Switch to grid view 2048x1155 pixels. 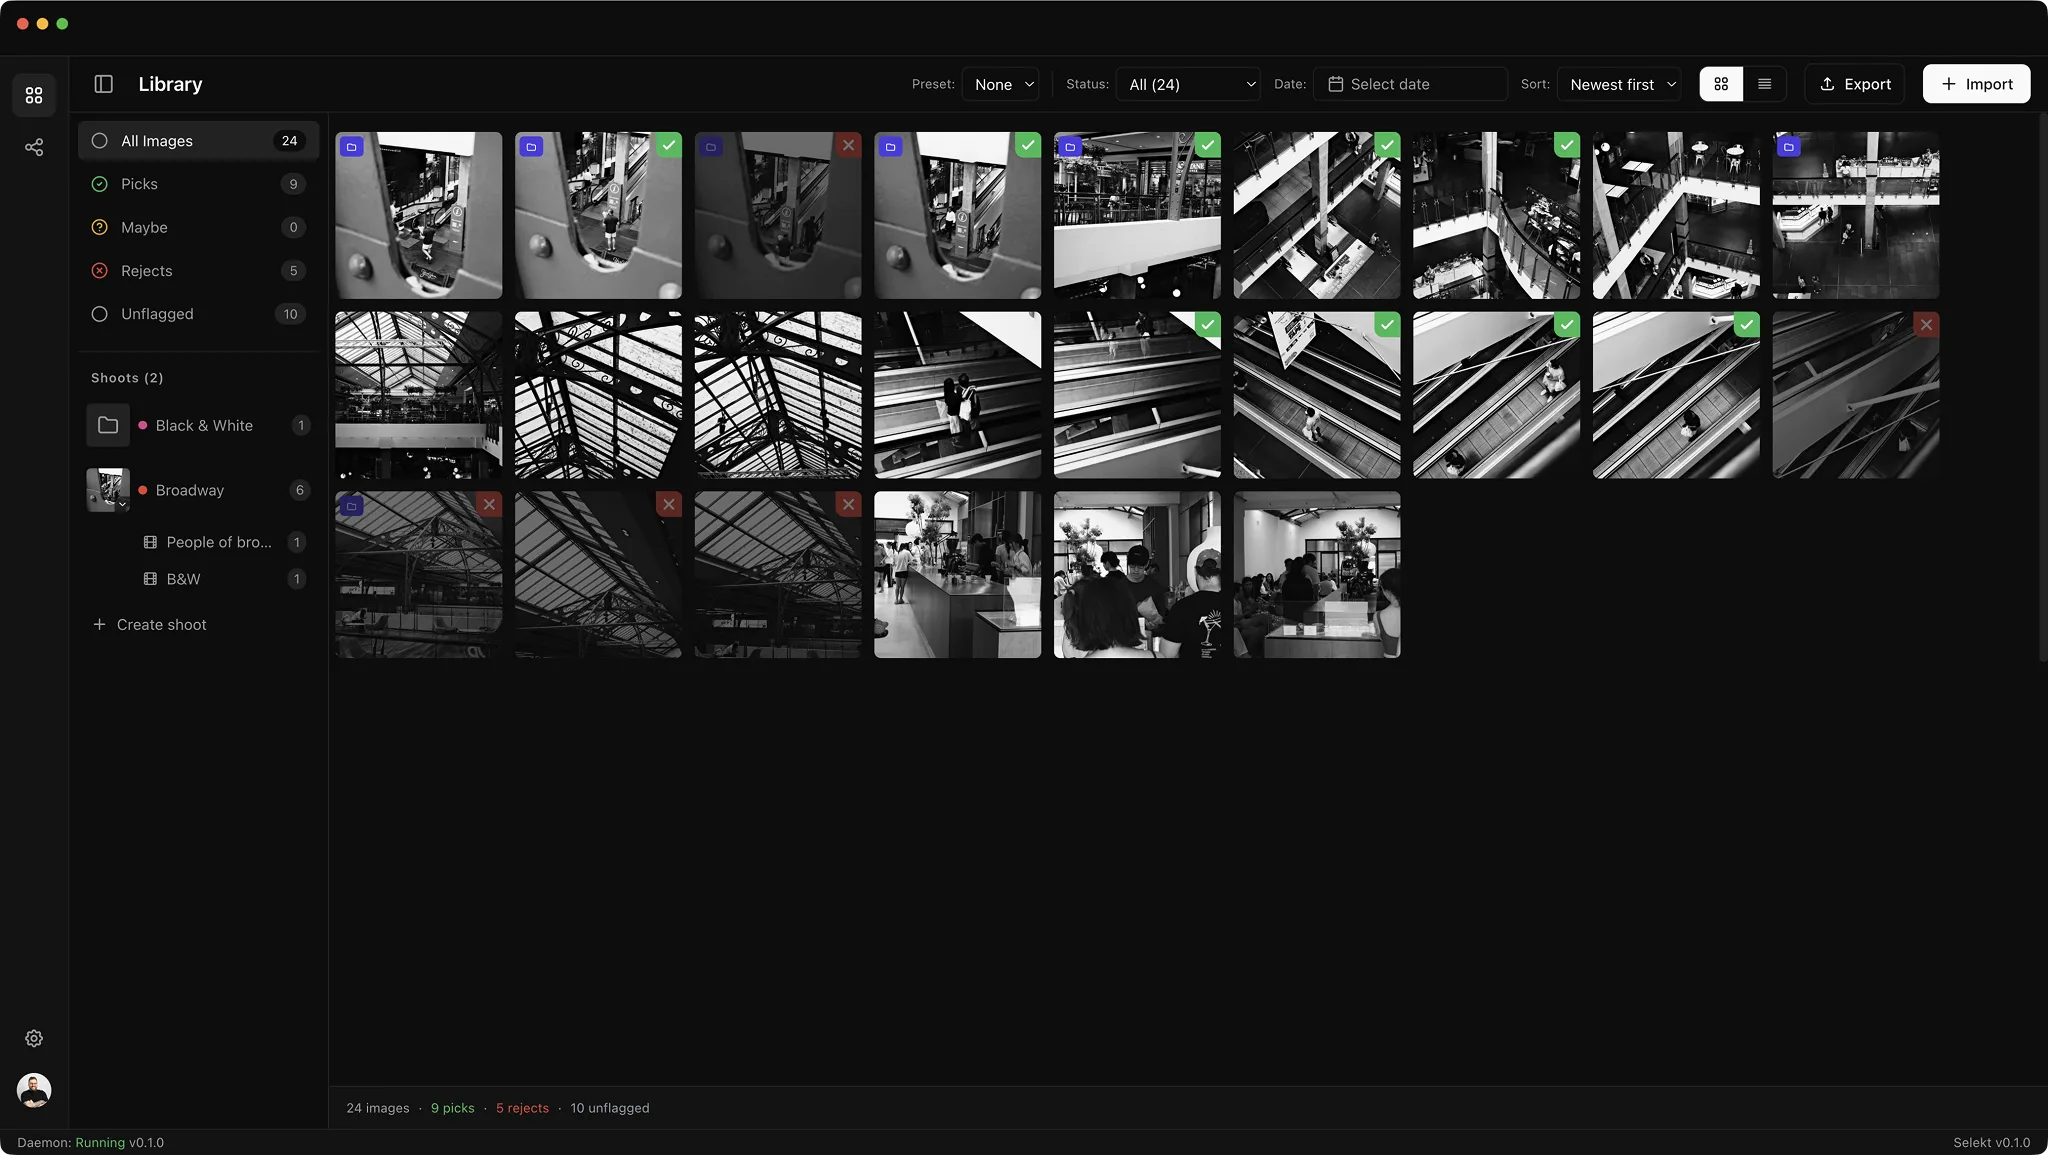(x=1721, y=84)
